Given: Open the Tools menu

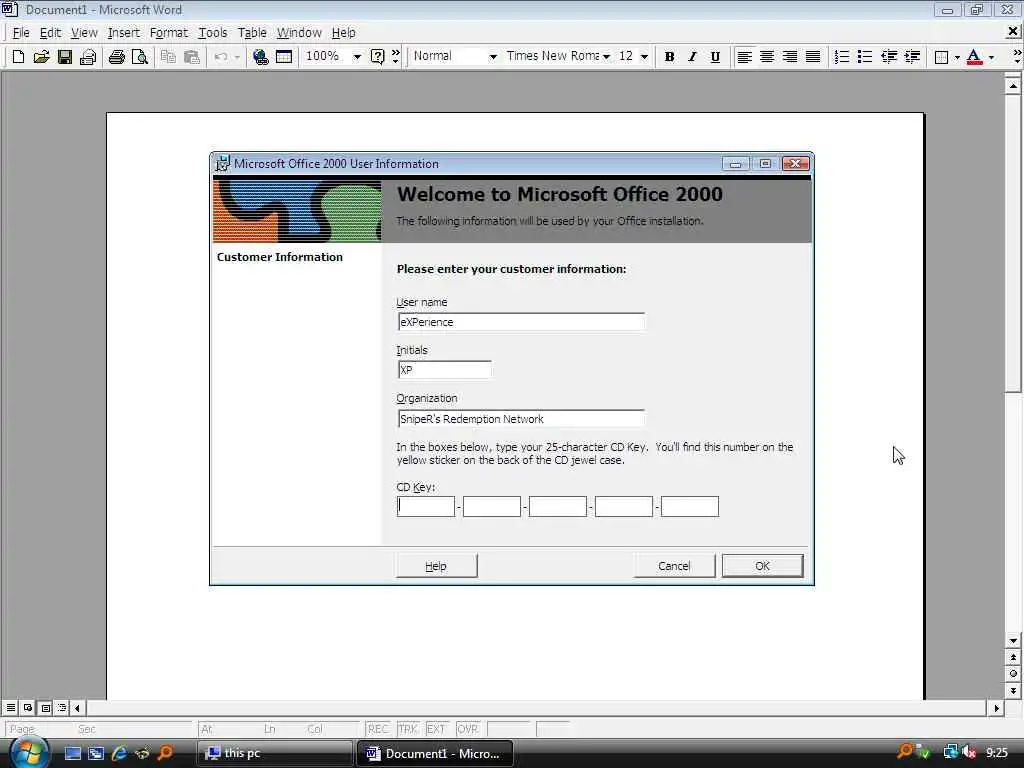Looking at the screenshot, I should pos(213,33).
